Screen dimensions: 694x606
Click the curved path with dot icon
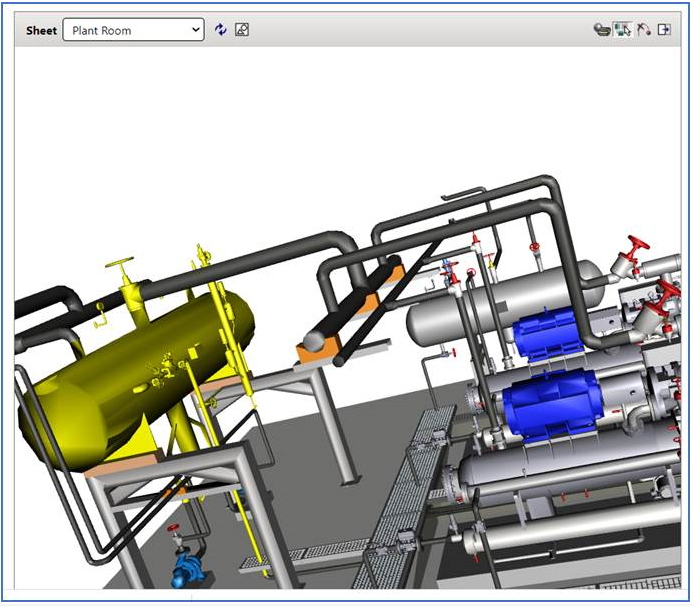click(x=644, y=30)
